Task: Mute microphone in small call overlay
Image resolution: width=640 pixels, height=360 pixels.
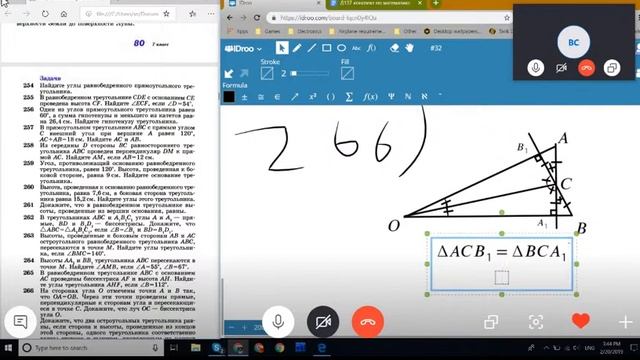Action: coord(536,68)
